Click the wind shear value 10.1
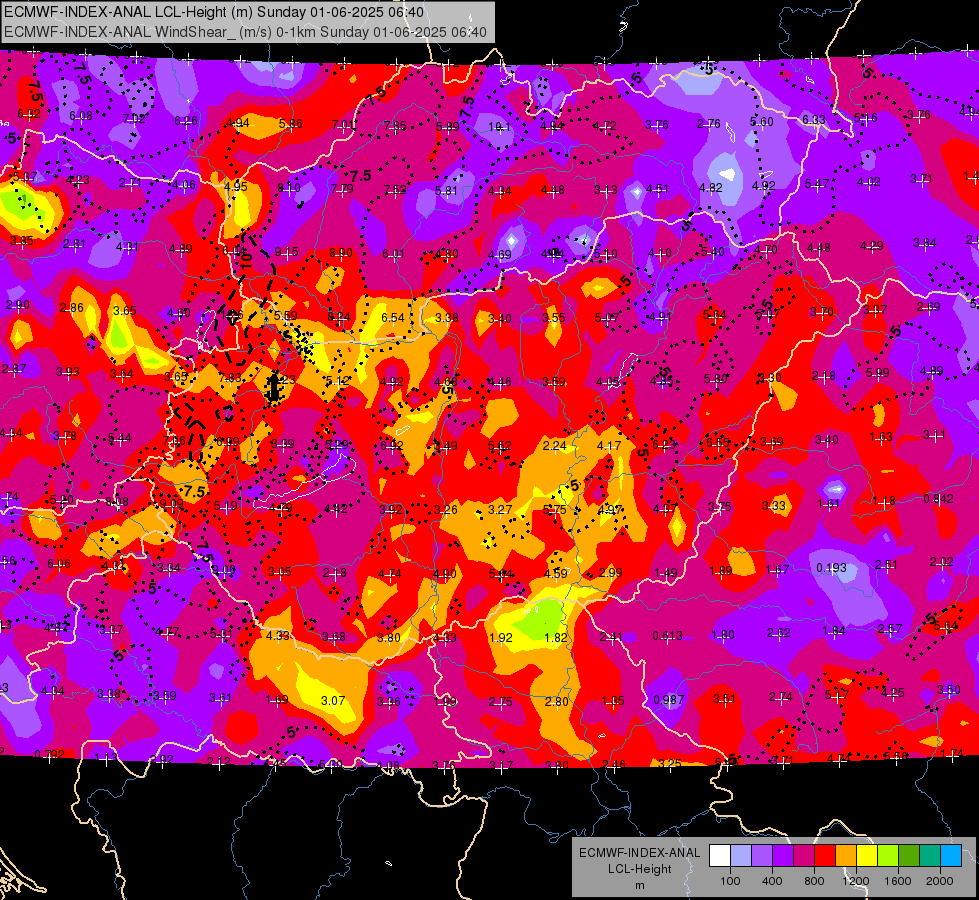 click(499, 127)
